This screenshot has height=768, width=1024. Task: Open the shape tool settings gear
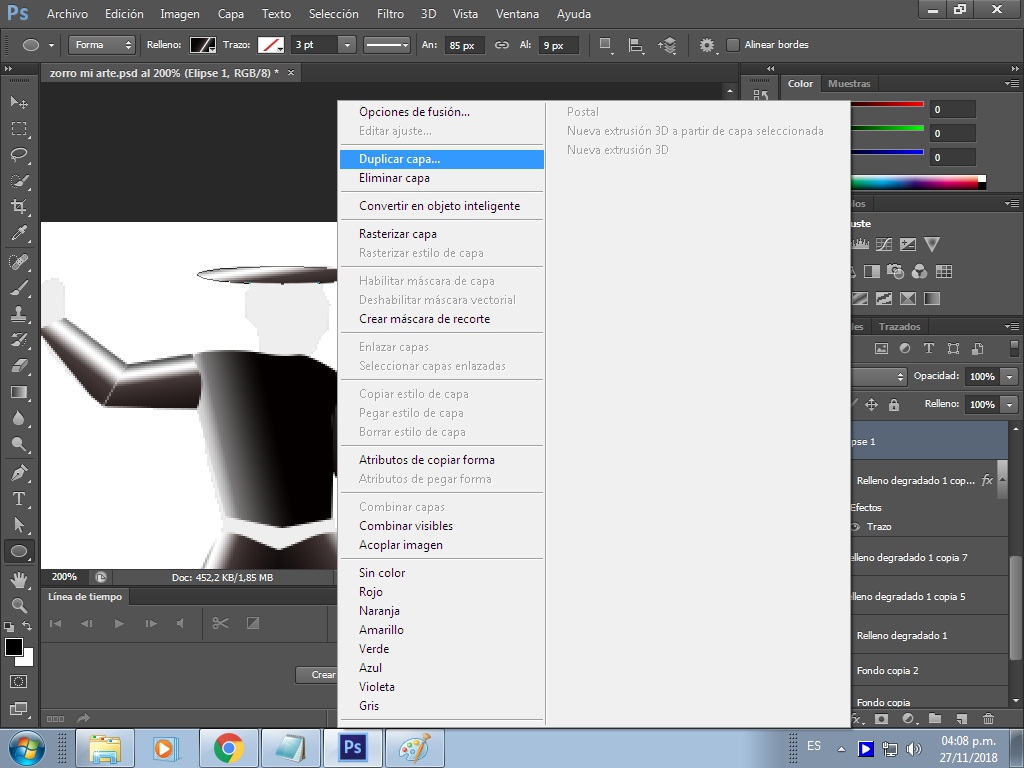[x=707, y=44]
